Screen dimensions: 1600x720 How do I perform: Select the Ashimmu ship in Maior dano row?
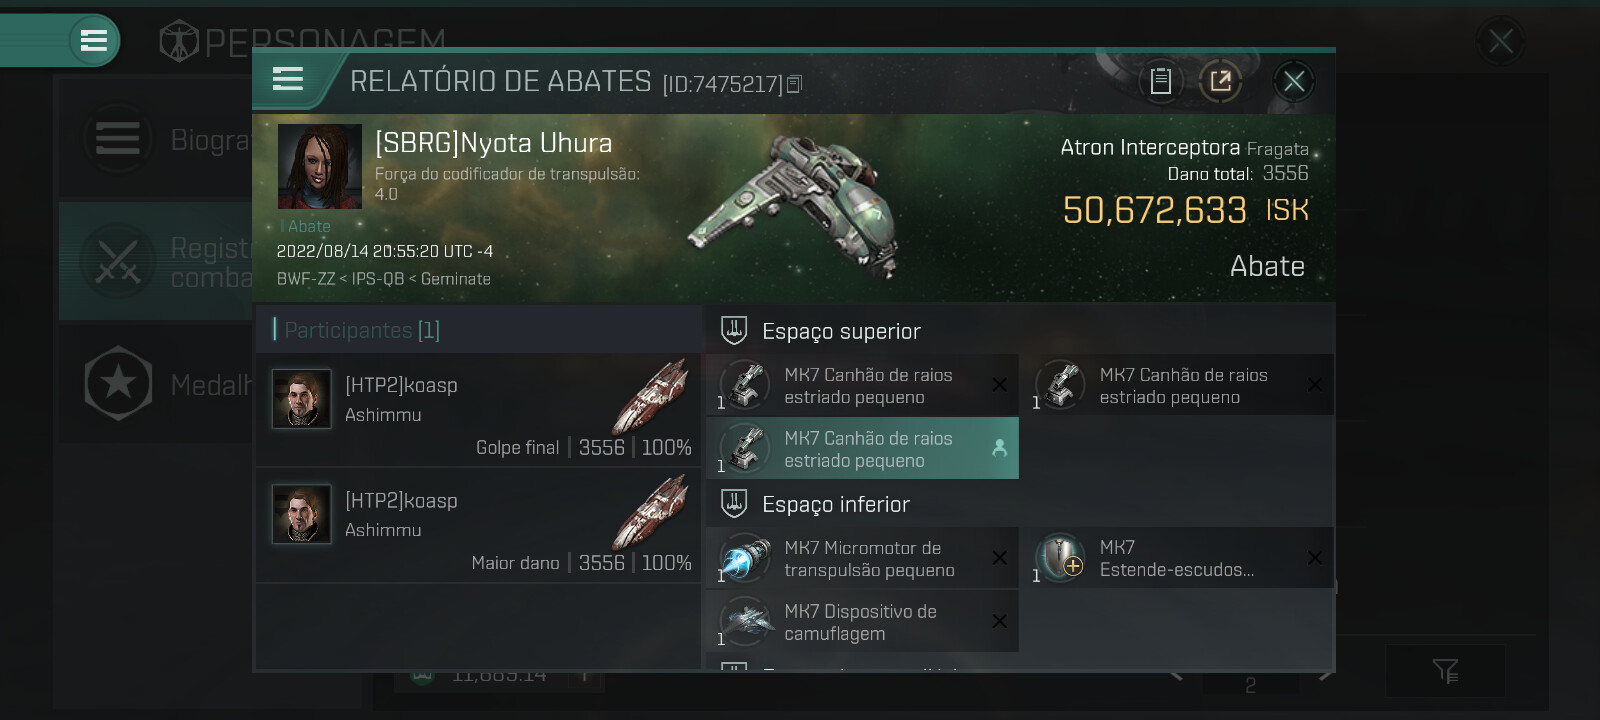pos(651,513)
